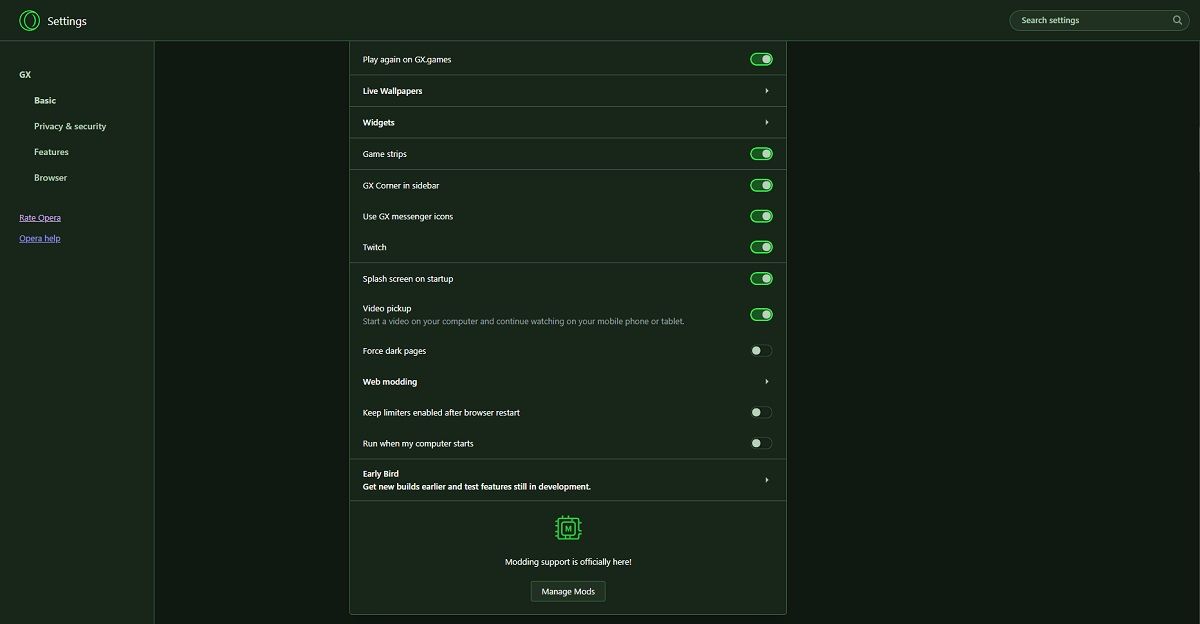Disable Play again on GX.games toggle
1200x624 pixels.
click(x=761, y=60)
